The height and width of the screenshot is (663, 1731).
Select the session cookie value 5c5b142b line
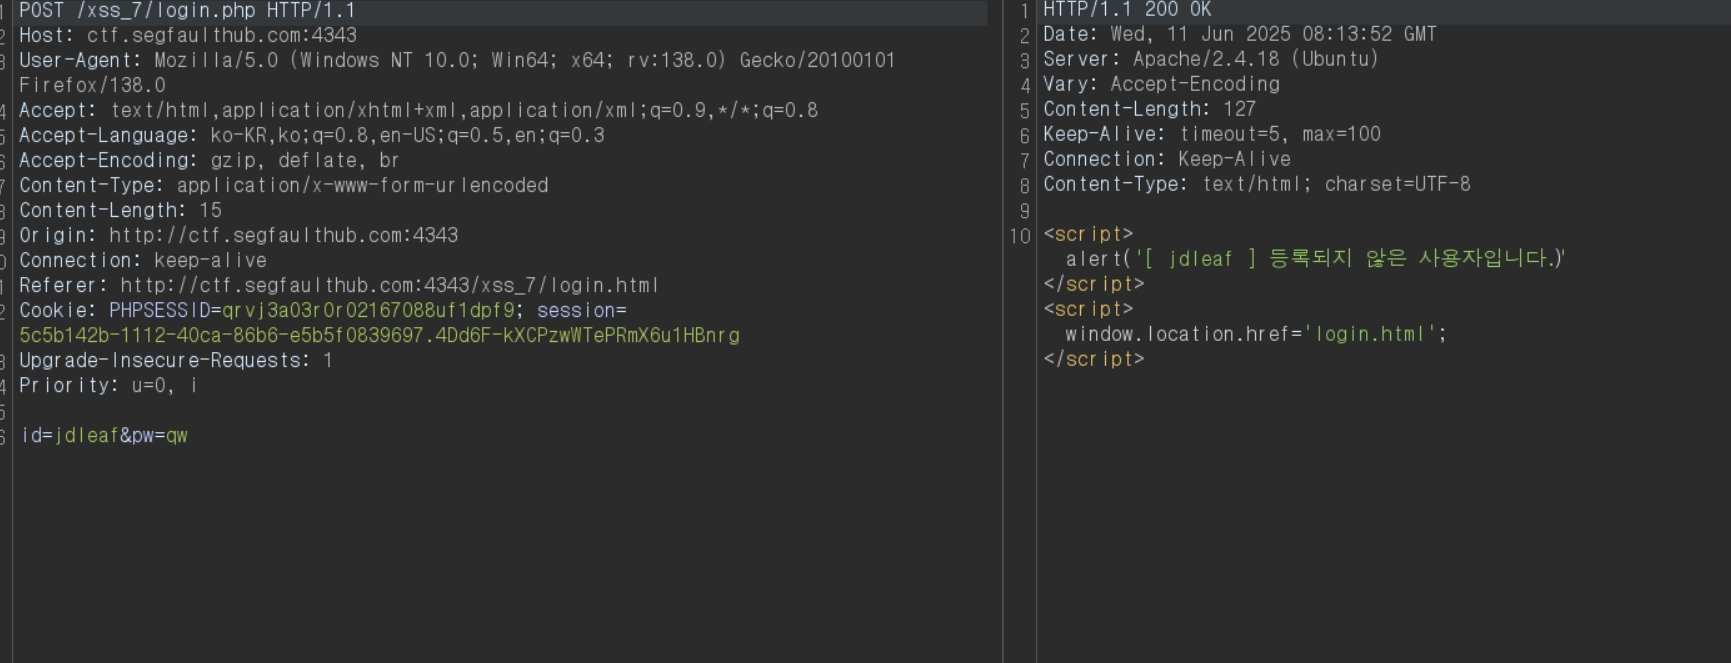[x=379, y=335]
